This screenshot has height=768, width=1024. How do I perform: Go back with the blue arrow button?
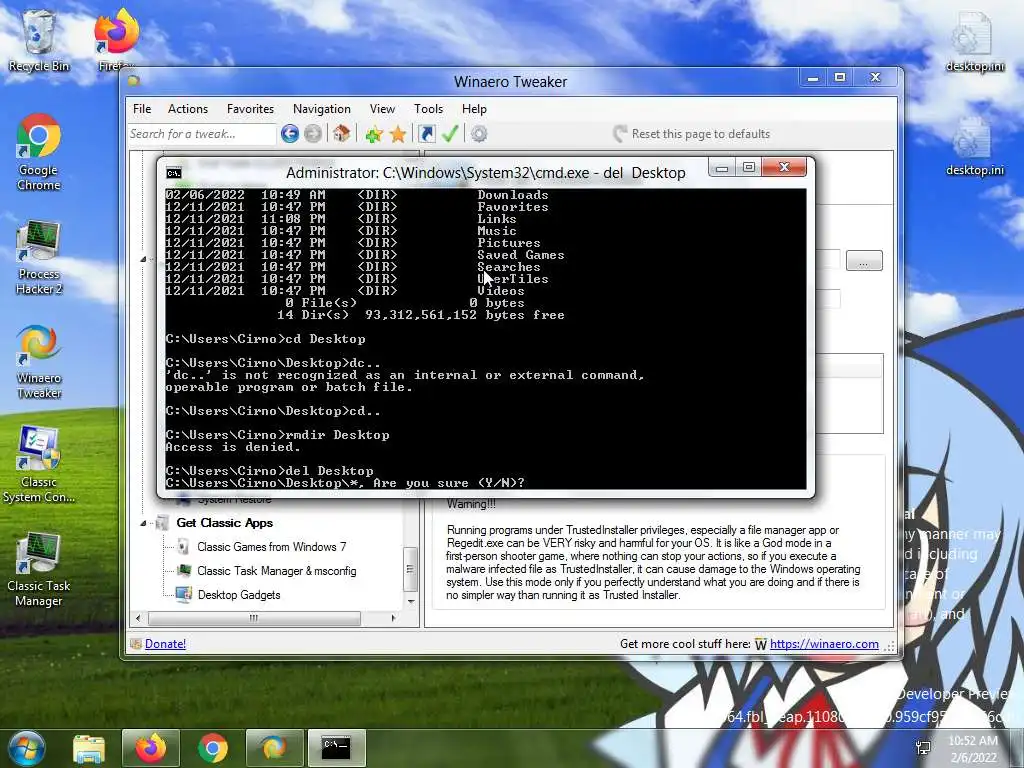pyautogui.click(x=290, y=134)
